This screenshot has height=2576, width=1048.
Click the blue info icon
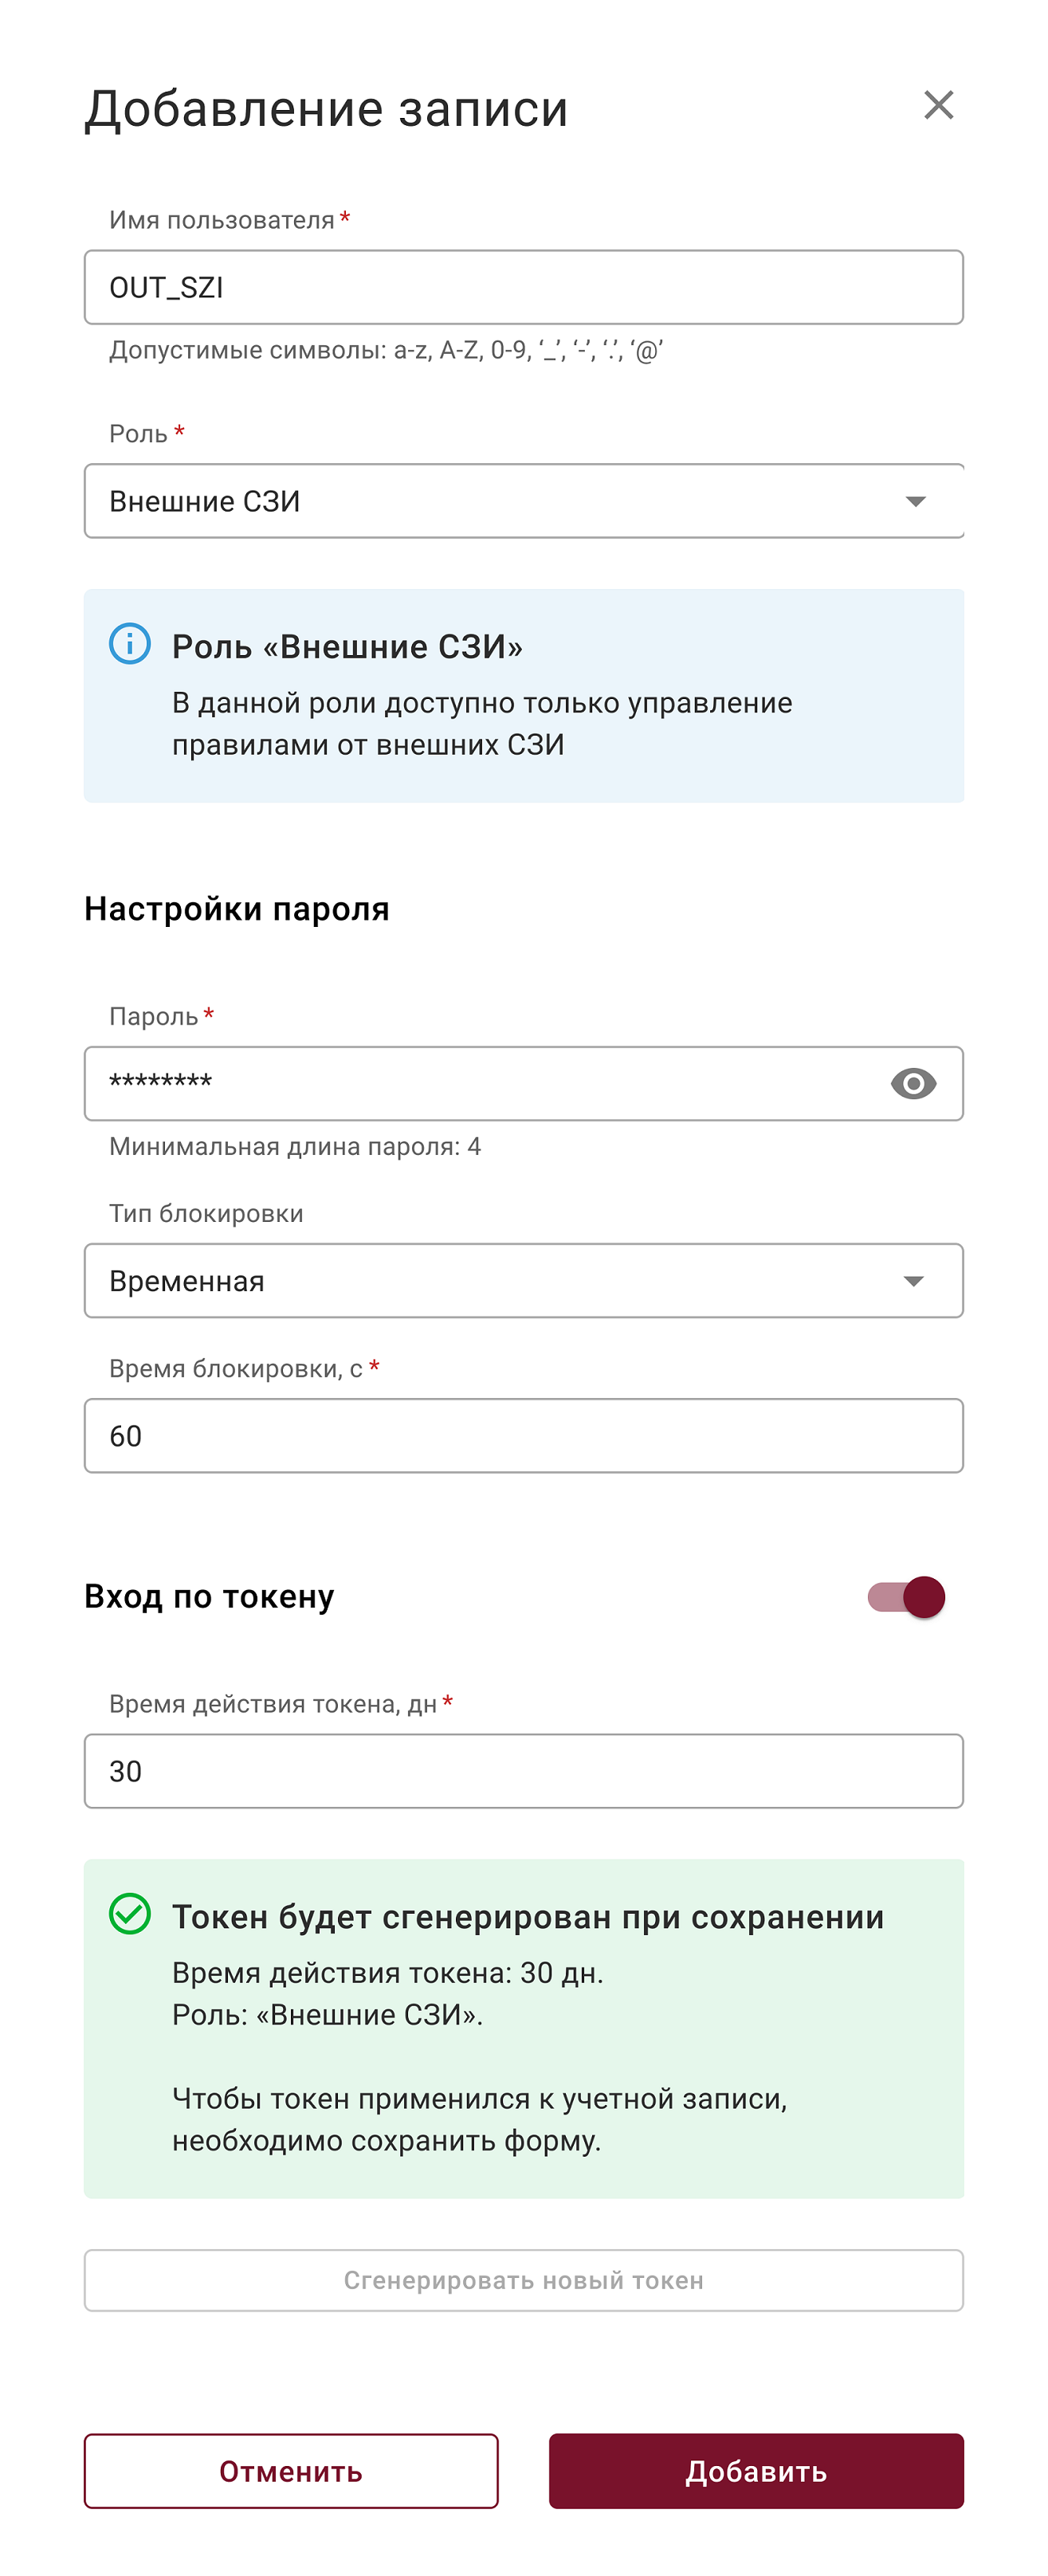[x=130, y=643]
